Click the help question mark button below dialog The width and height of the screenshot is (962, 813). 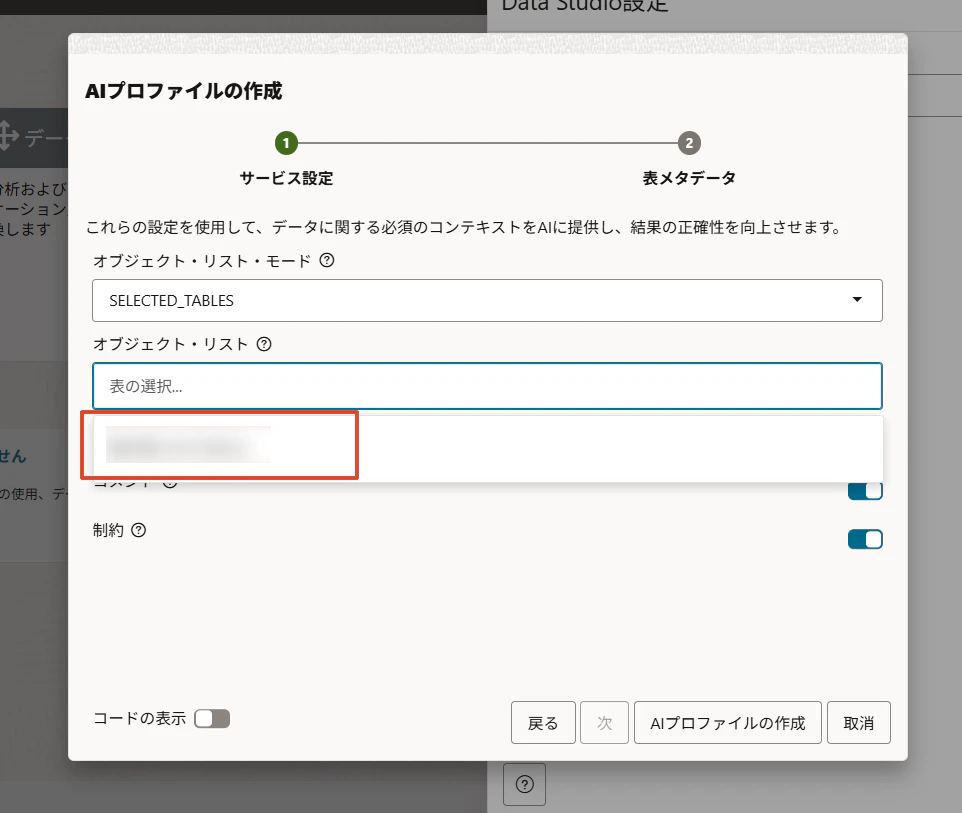(525, 784)
